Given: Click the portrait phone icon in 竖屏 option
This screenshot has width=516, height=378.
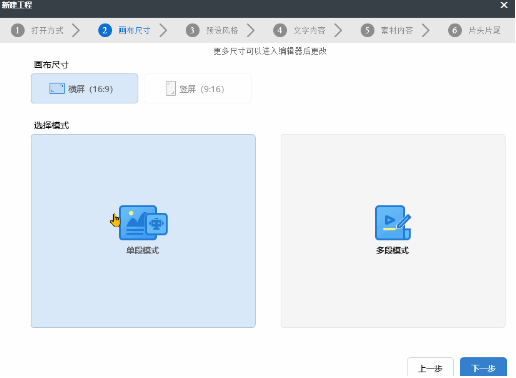Looking at the screenshot, I should 171,89.
